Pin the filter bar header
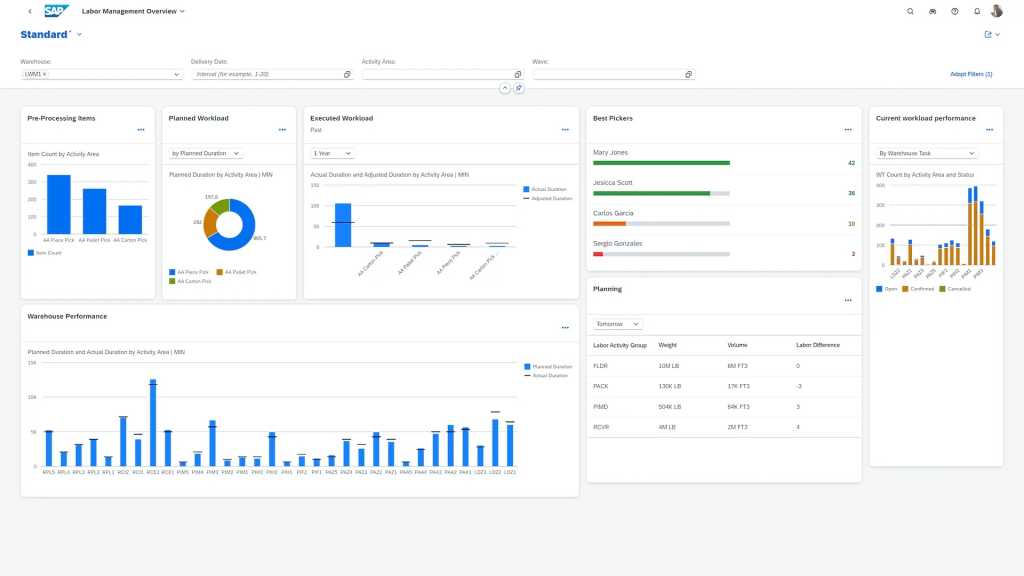This screenshot has height=576, width=1024. pyautogui.click(x=519, y=88)
